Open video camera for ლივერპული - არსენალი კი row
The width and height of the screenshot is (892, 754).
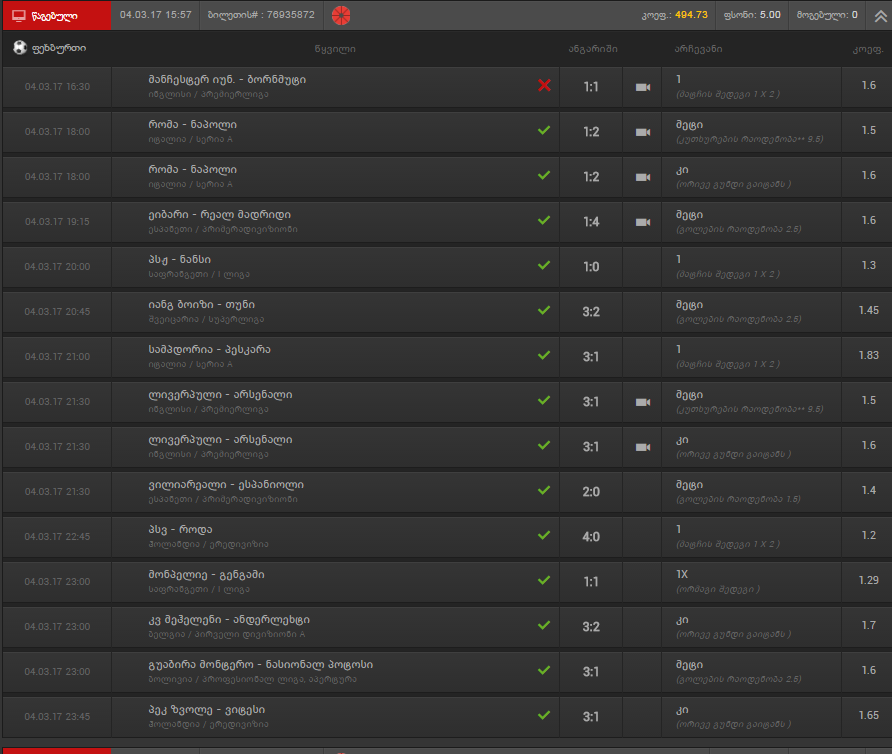coord(643,447)
